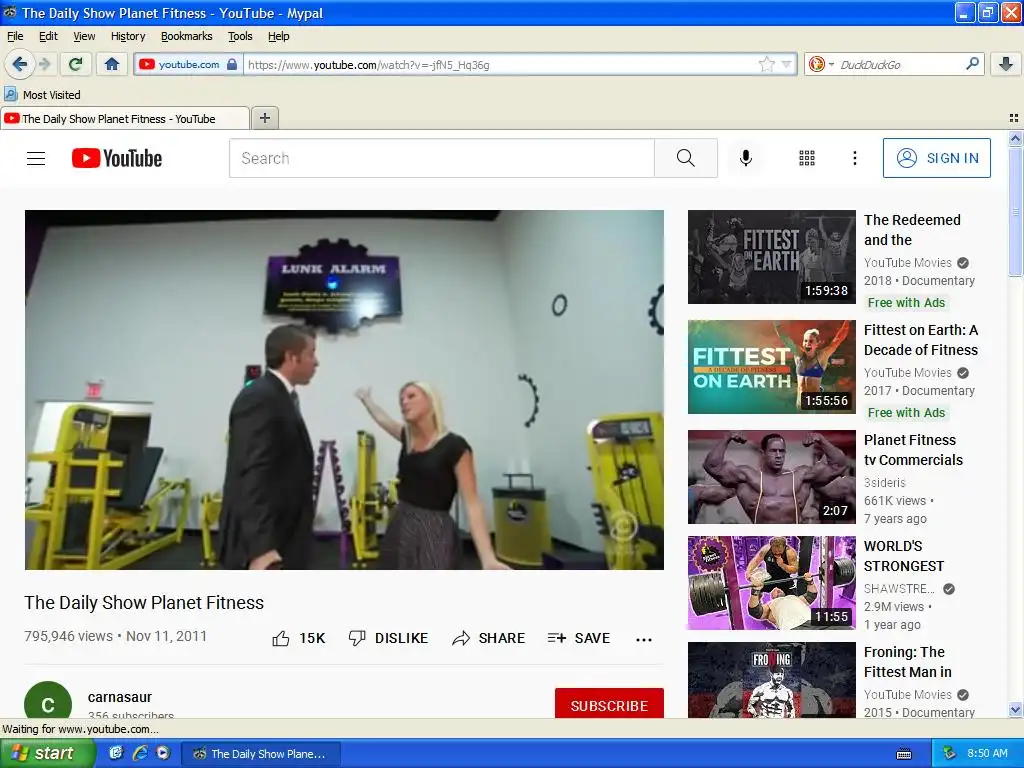Click 'Planet Fitness tv Commercials' title

pyautogui.click(x=913, y=450)
